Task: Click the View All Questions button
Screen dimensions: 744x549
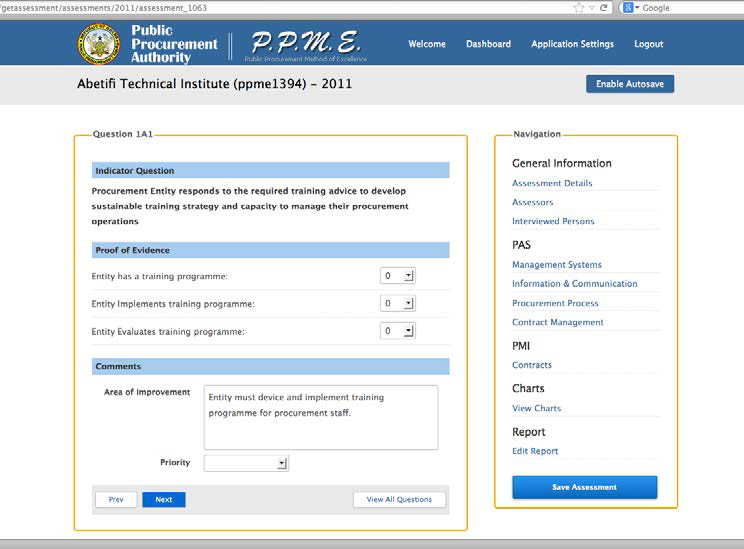Action: (x=399, y=499)
